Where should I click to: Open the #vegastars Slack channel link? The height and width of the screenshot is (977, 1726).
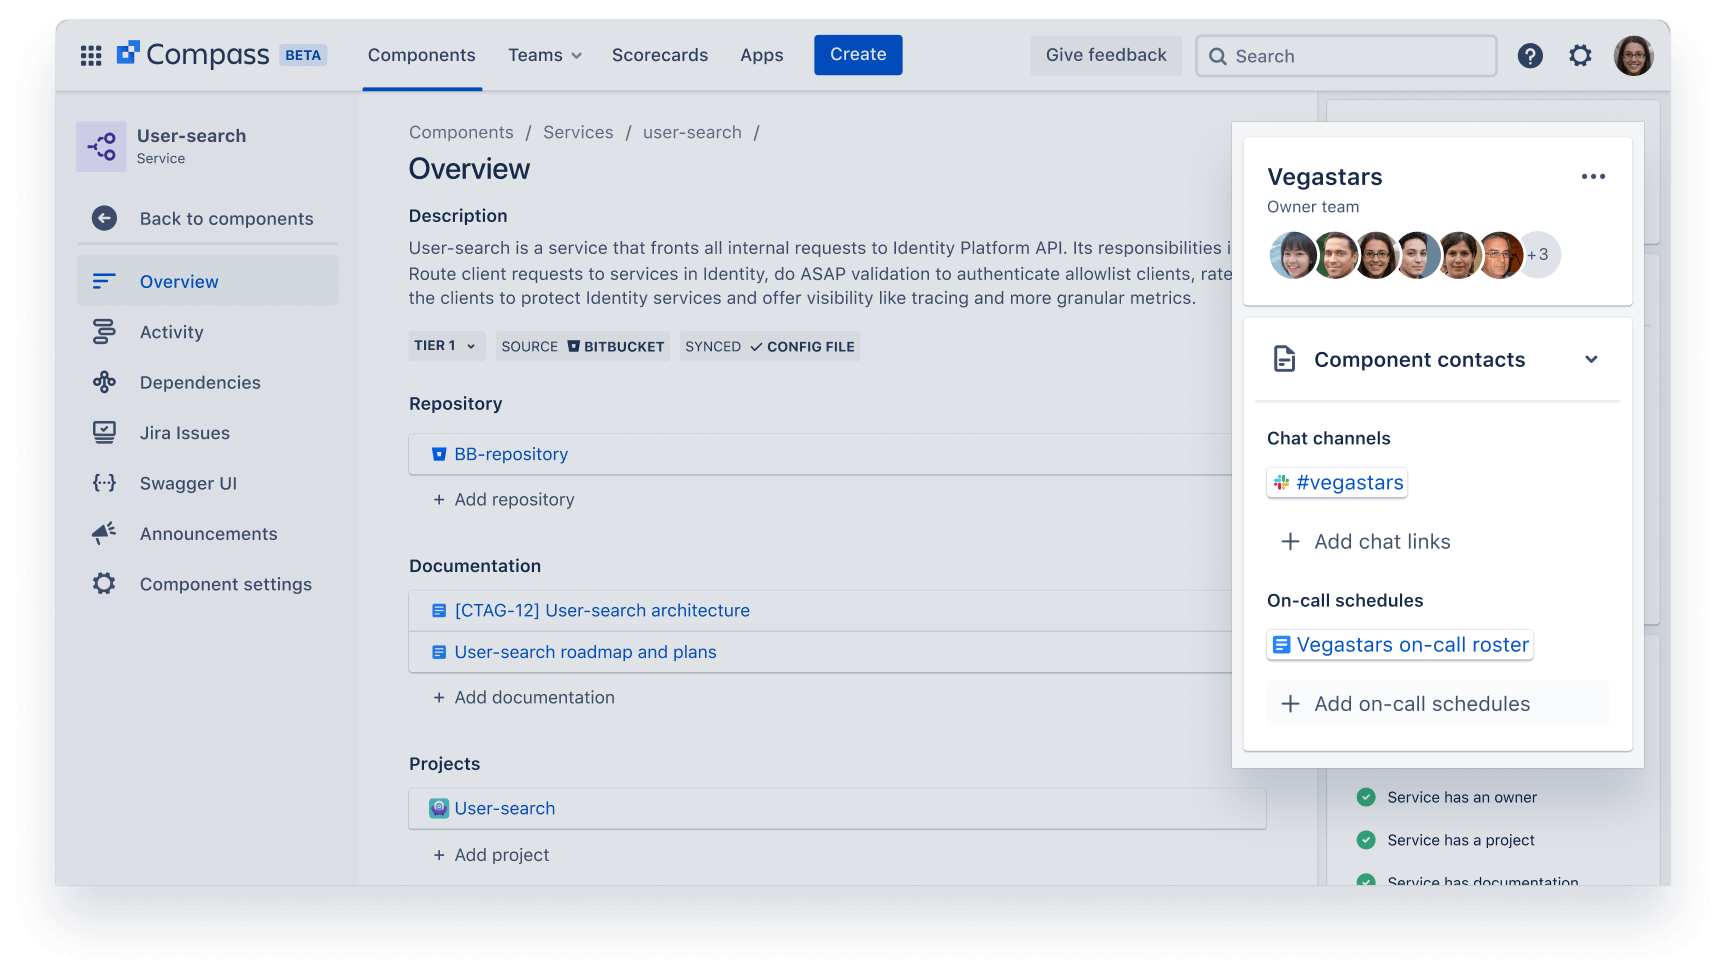[1337, 482]
